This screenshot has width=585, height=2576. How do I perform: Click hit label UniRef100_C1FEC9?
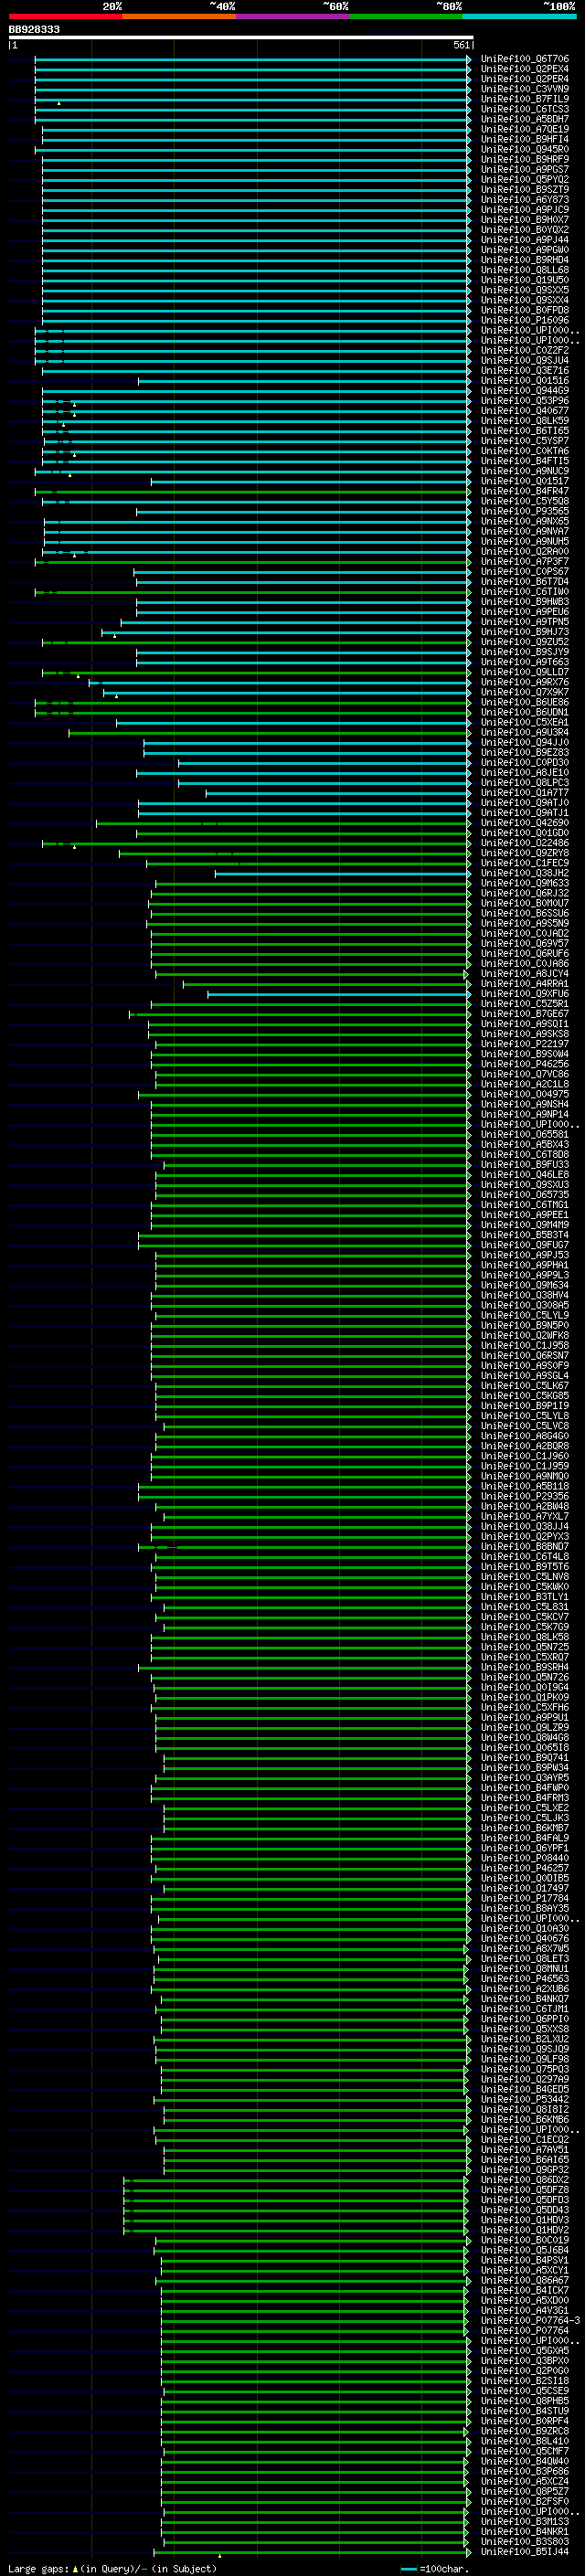point(524,863)
